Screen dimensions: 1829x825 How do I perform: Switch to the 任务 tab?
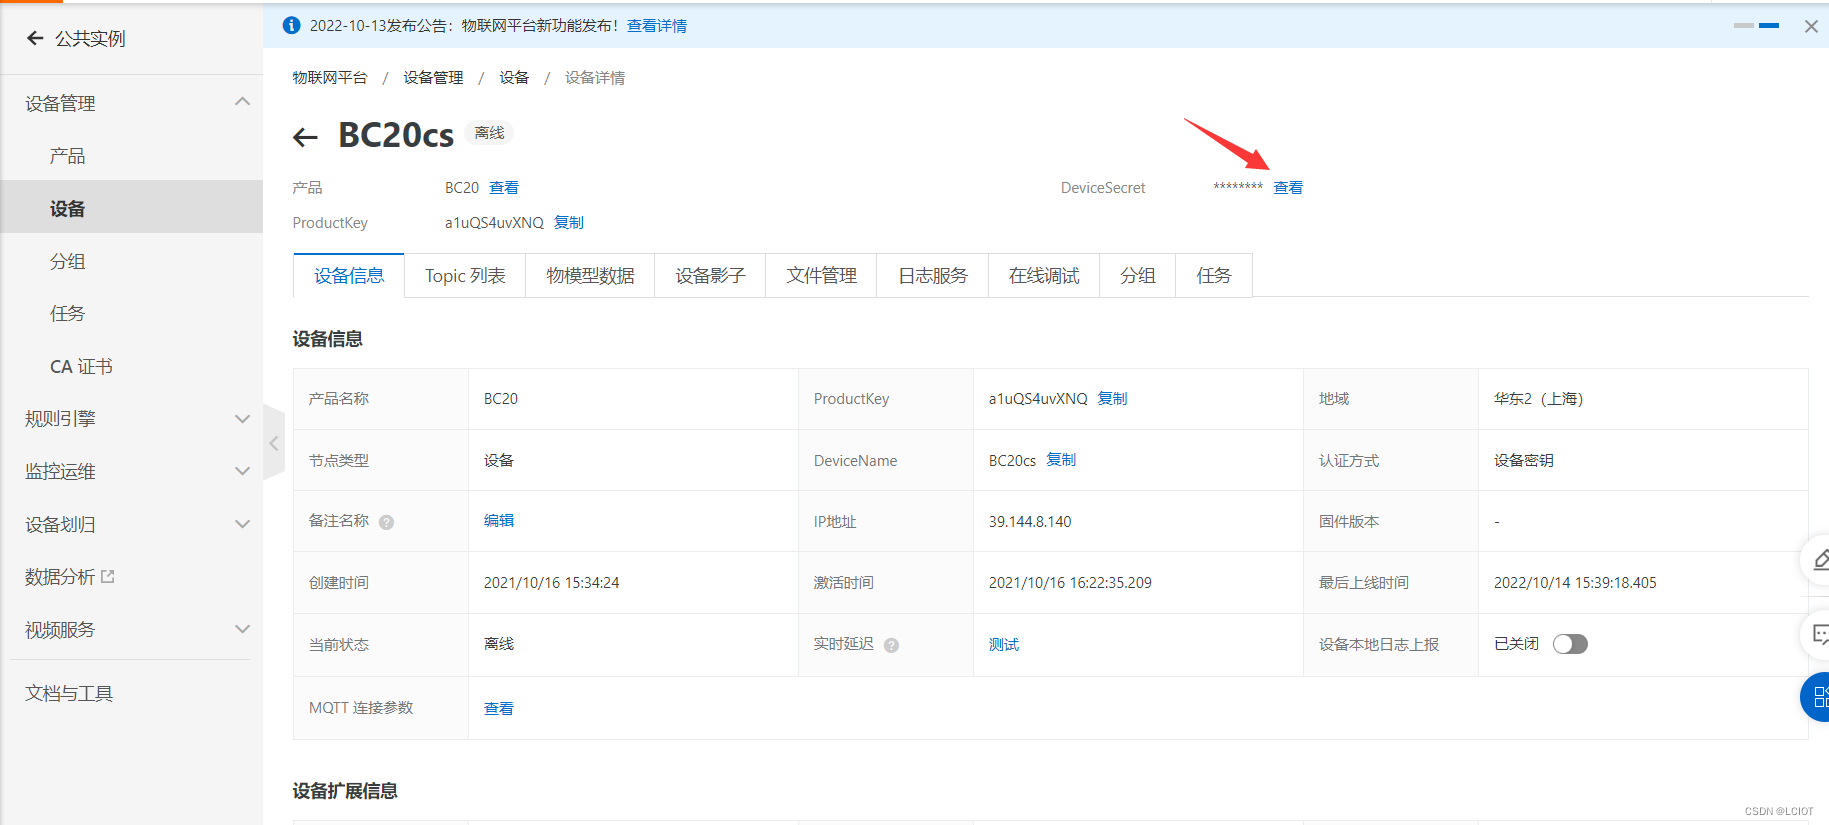tap(1214, 276)
